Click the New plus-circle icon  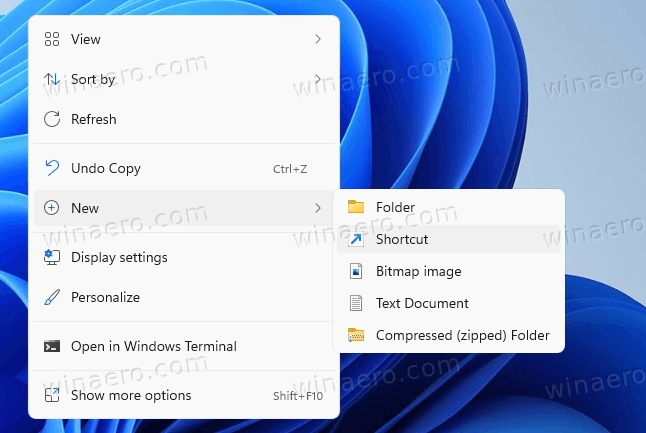click(x=52, y=208)
